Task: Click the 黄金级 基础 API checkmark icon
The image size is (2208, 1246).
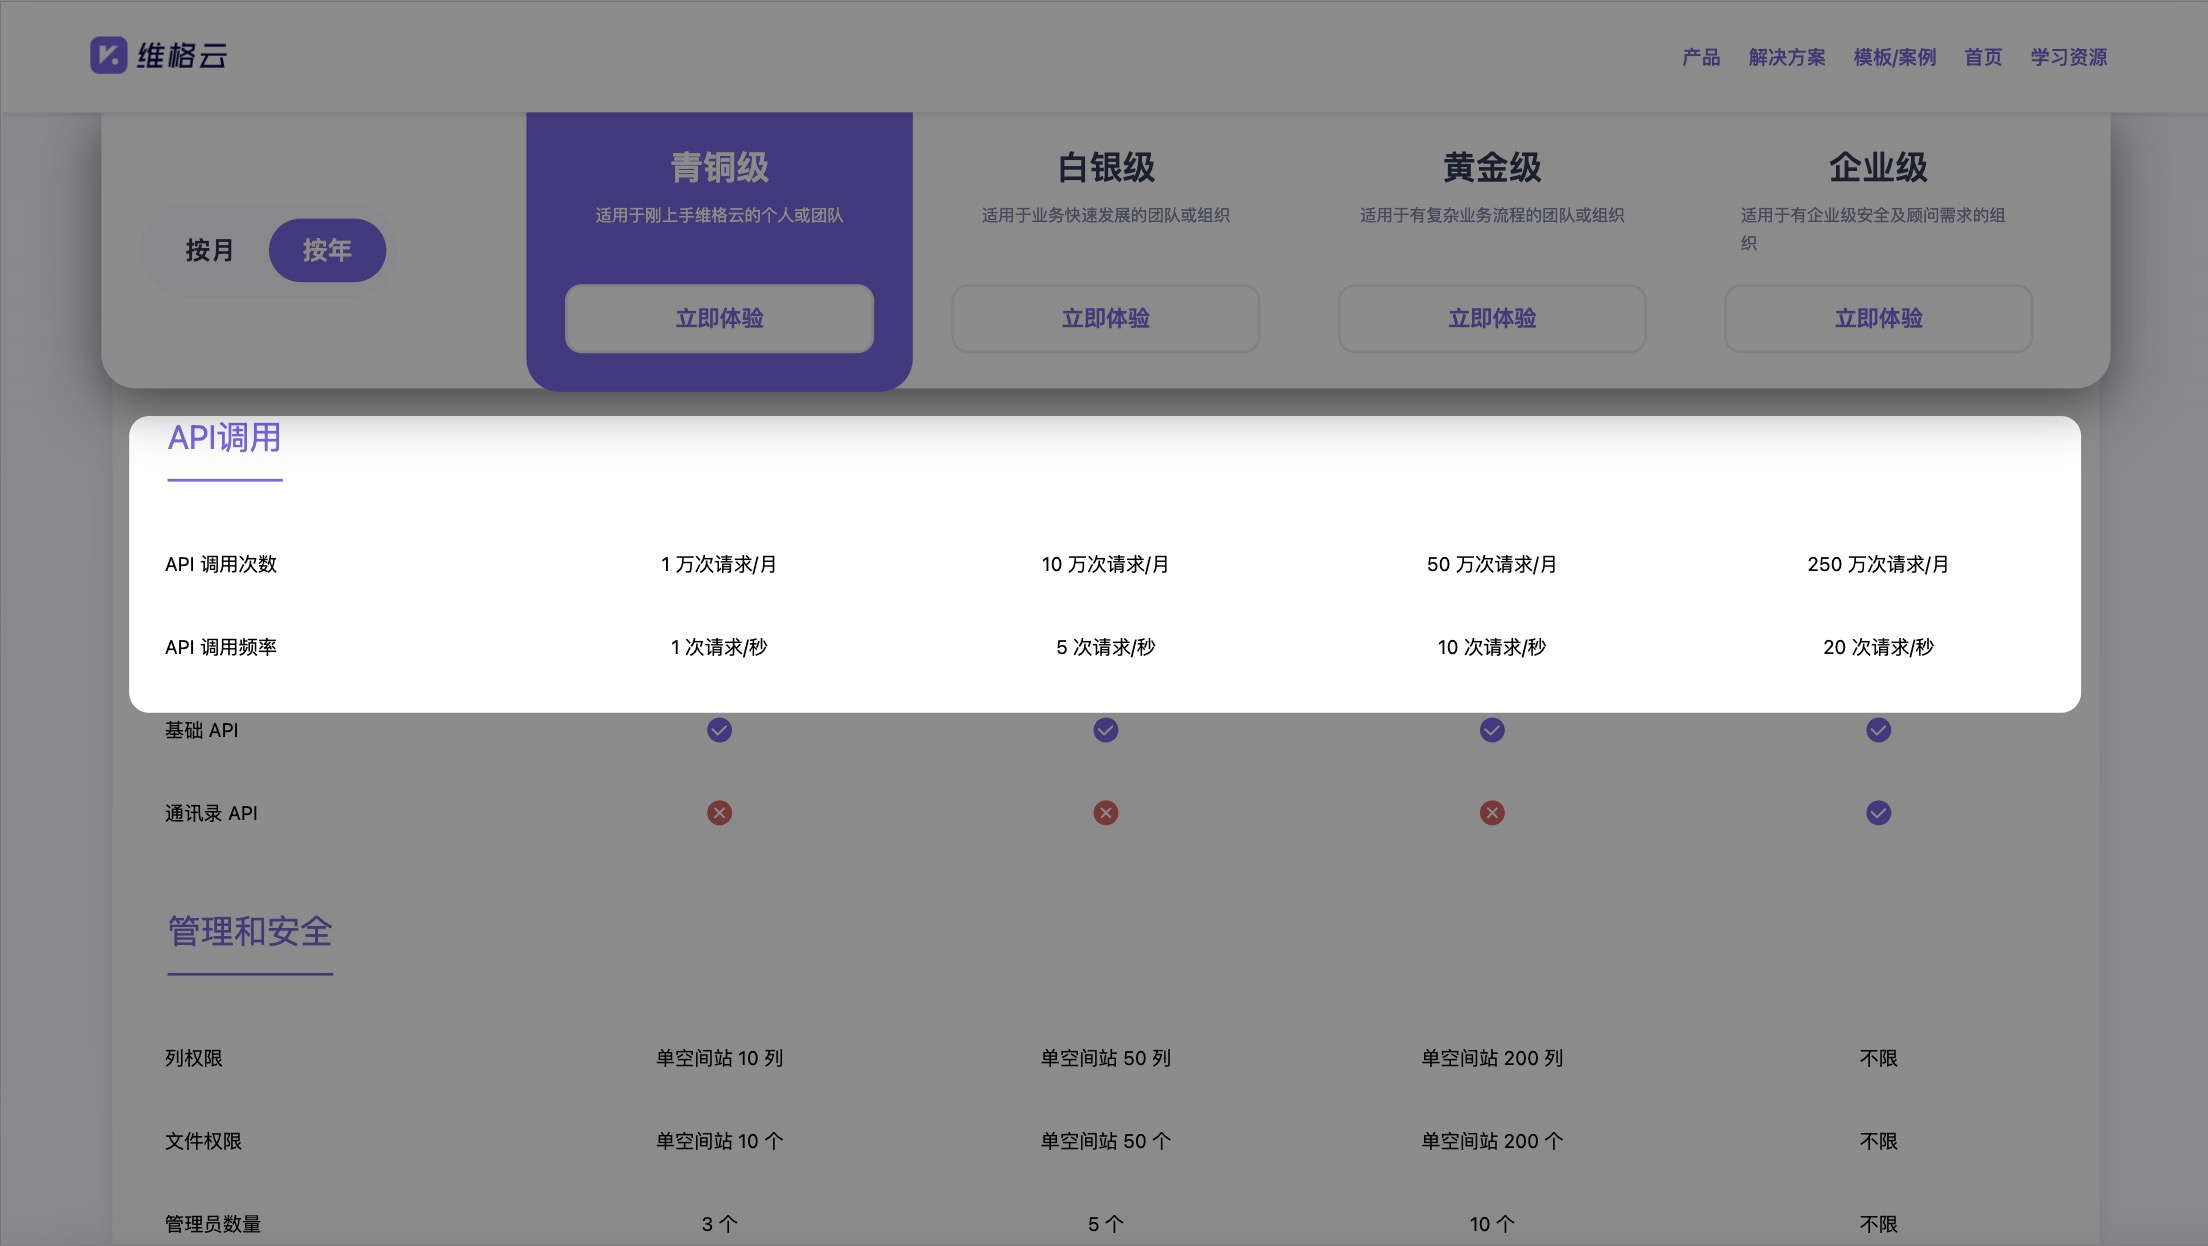Action: tap(1491, 730)
